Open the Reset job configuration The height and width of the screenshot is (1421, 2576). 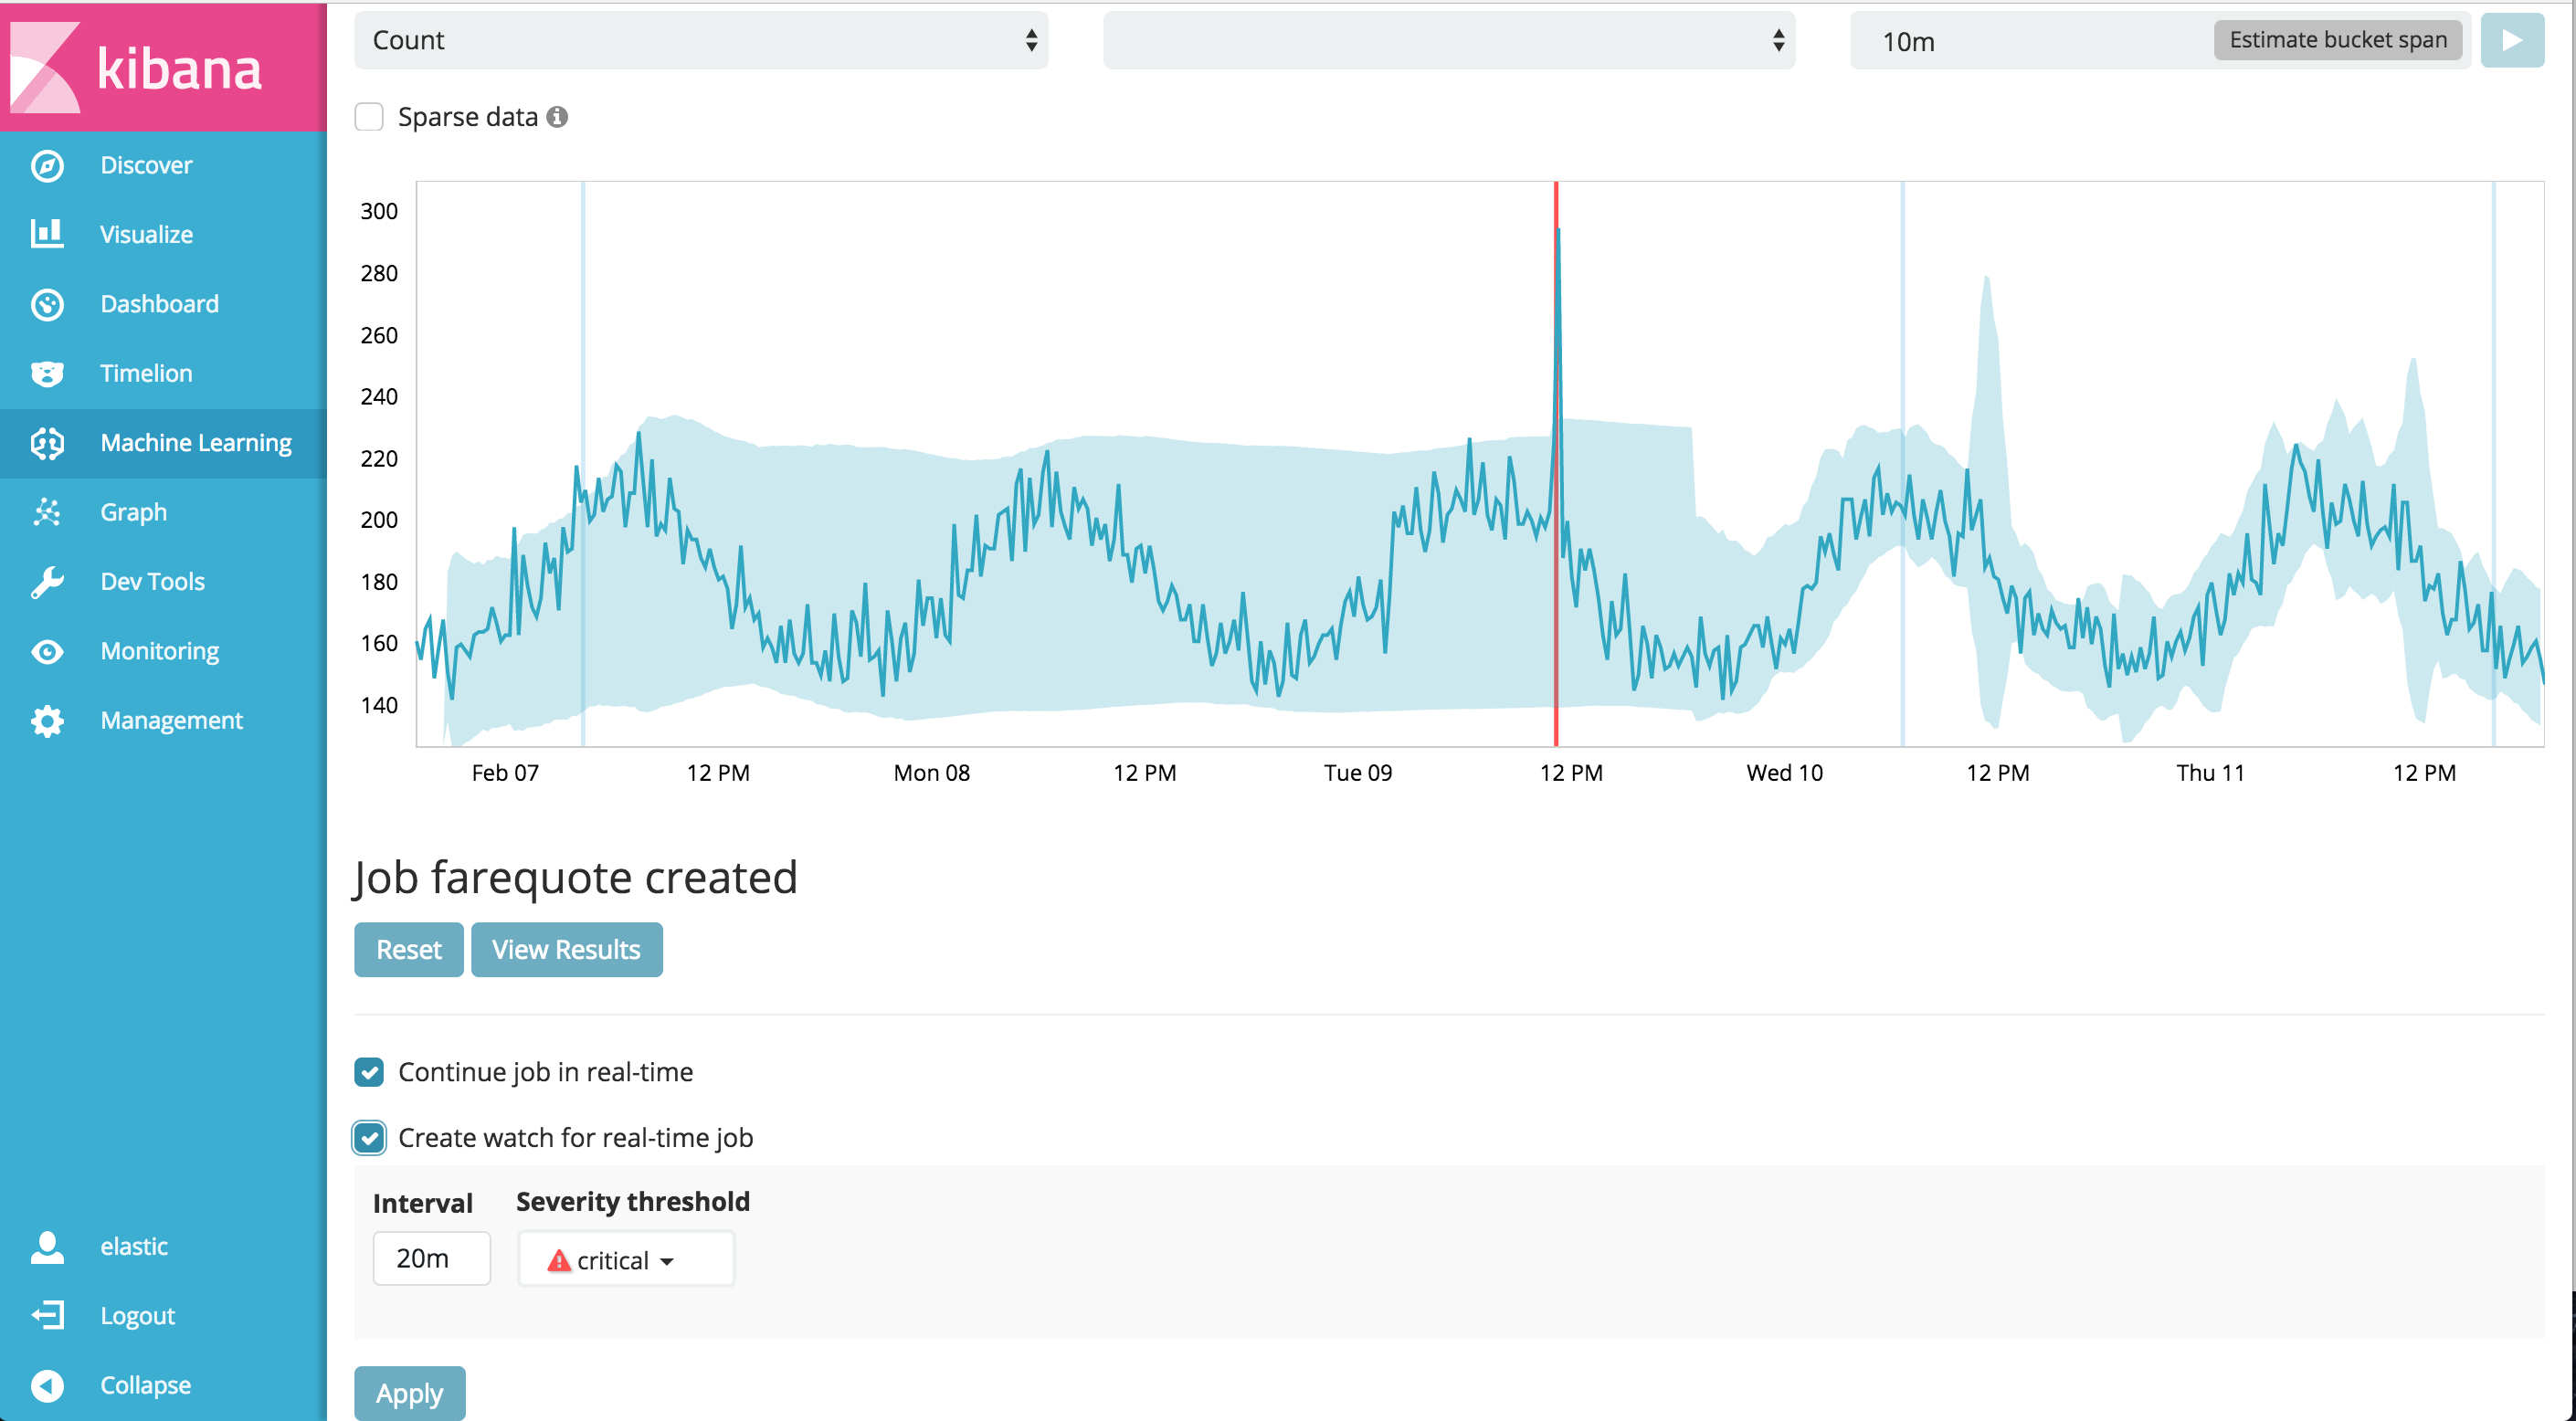tap(407, 951)
